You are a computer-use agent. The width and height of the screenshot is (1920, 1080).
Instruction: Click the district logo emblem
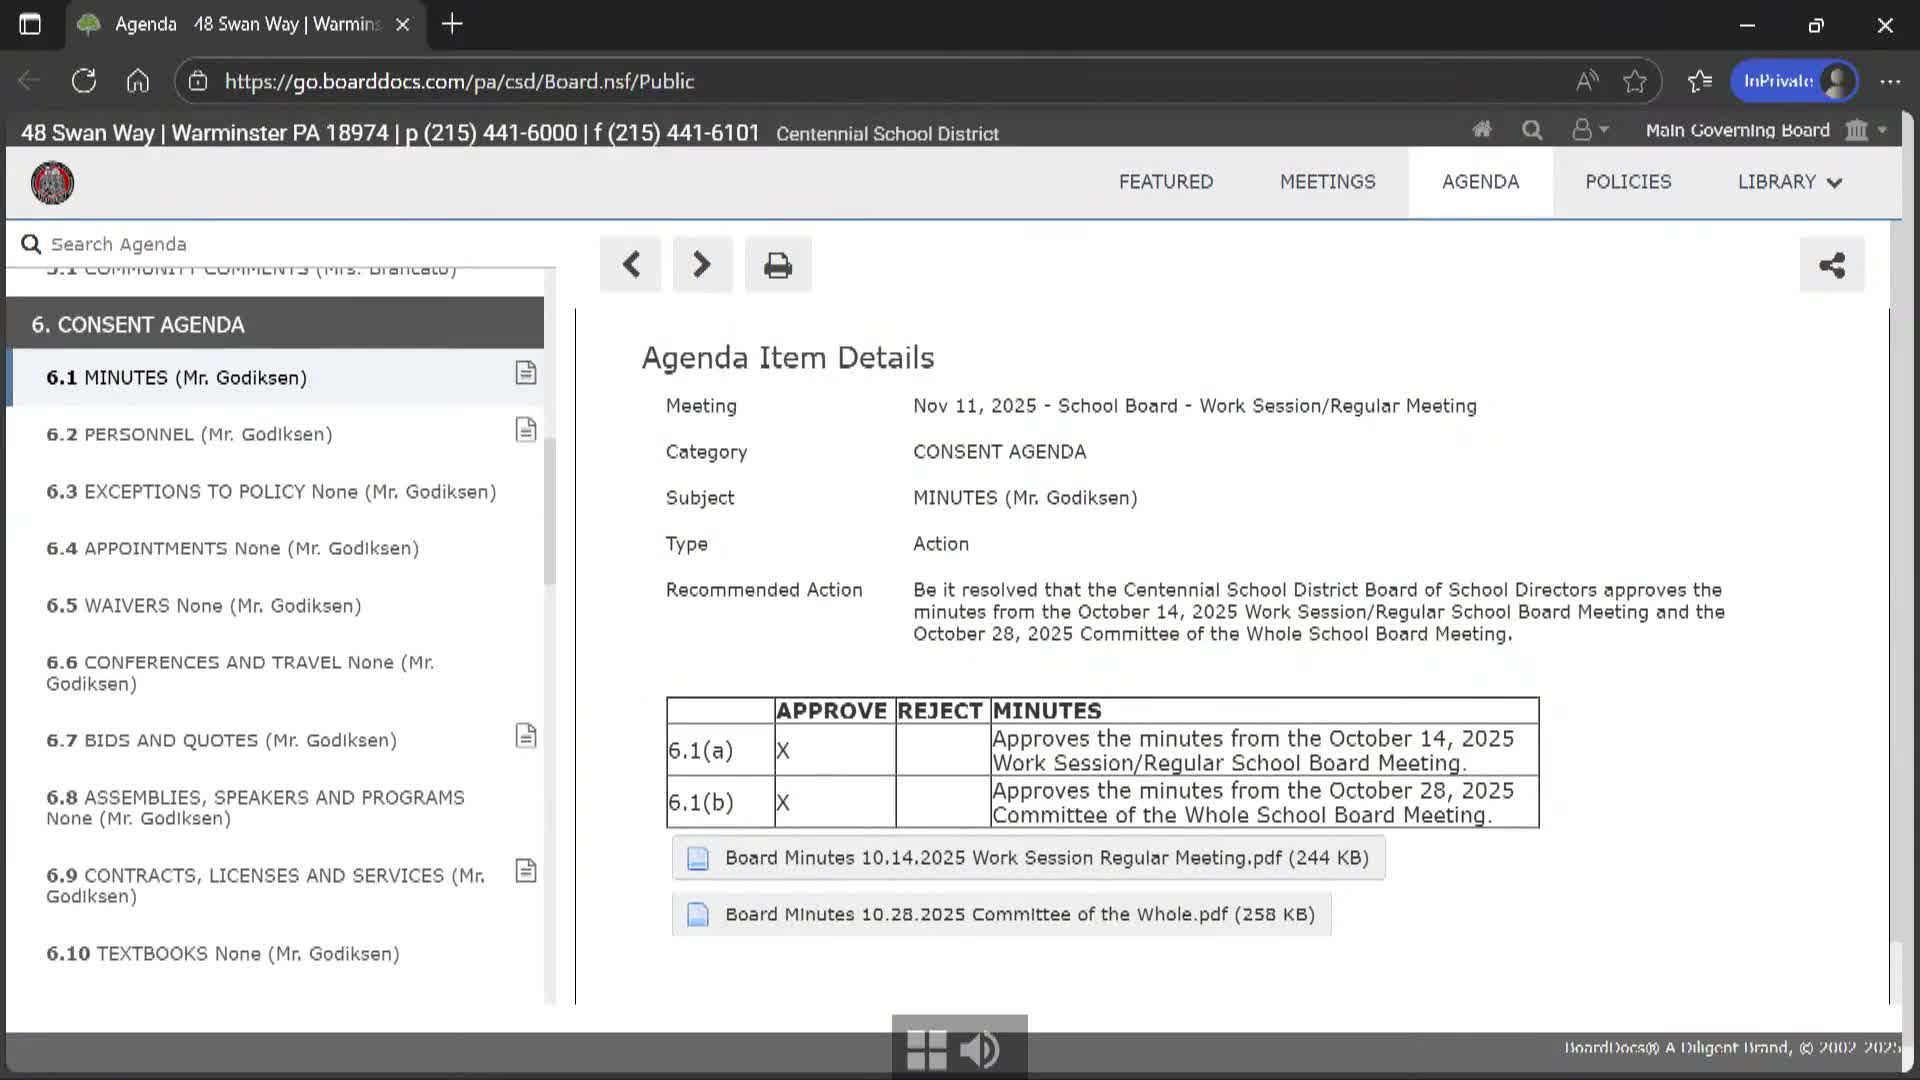(52, 183)
